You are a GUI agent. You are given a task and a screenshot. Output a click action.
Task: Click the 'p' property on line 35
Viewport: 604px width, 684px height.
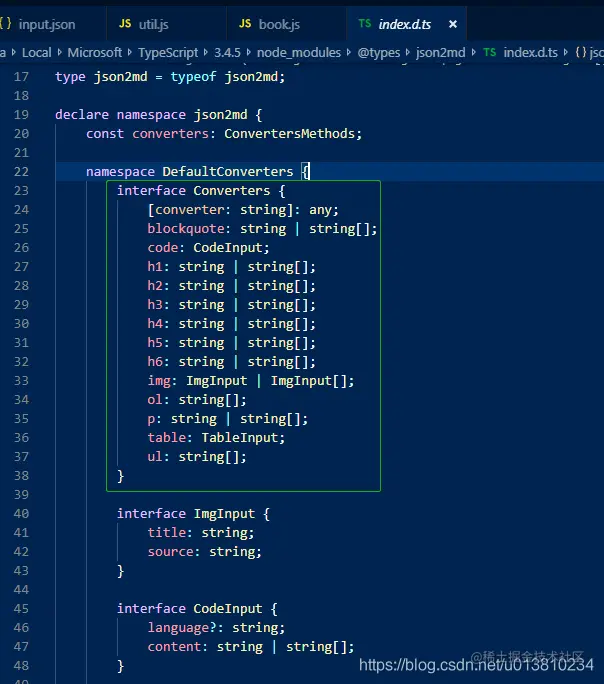[x=151, y=419]
